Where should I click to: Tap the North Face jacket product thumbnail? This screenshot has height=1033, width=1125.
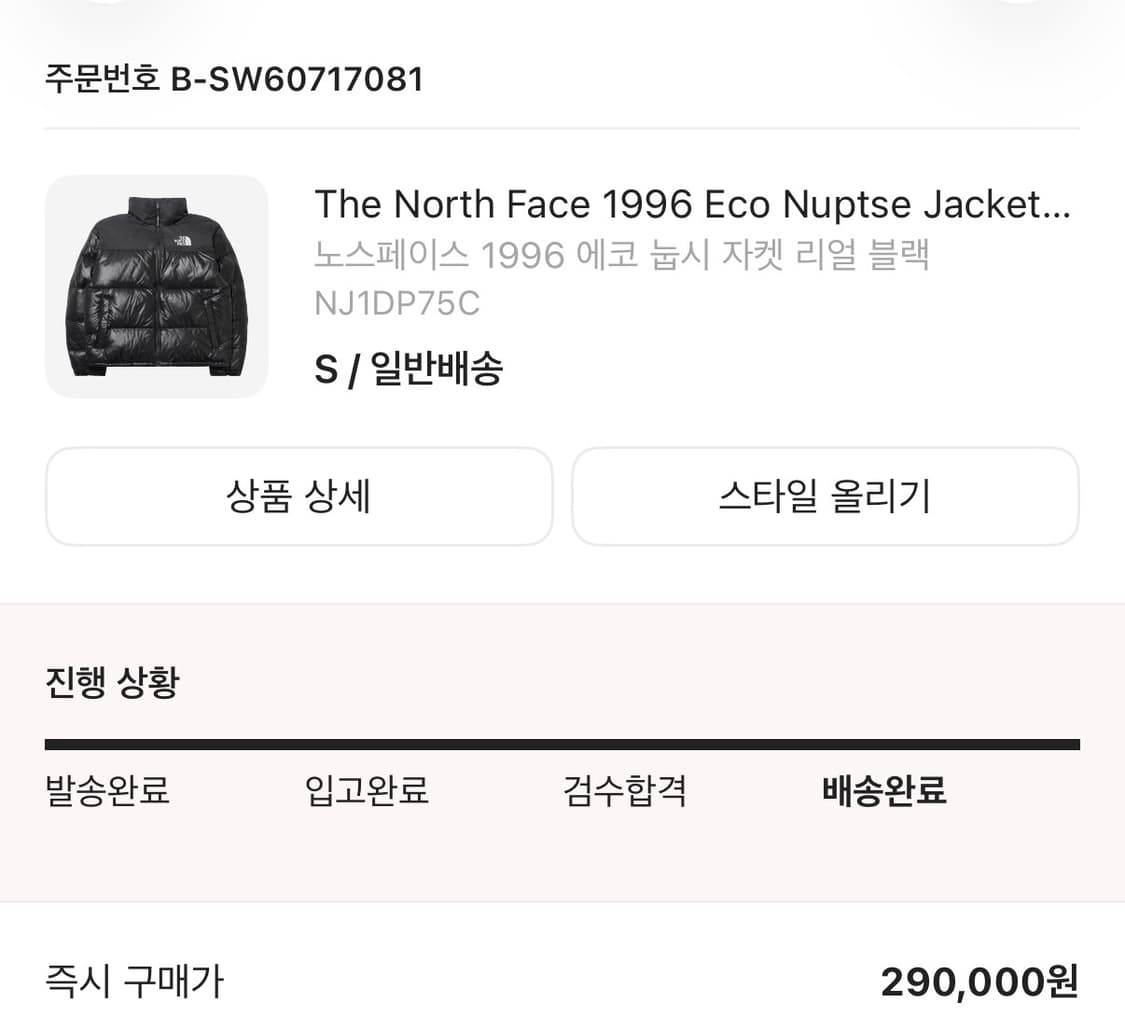[x=157, y=285]
